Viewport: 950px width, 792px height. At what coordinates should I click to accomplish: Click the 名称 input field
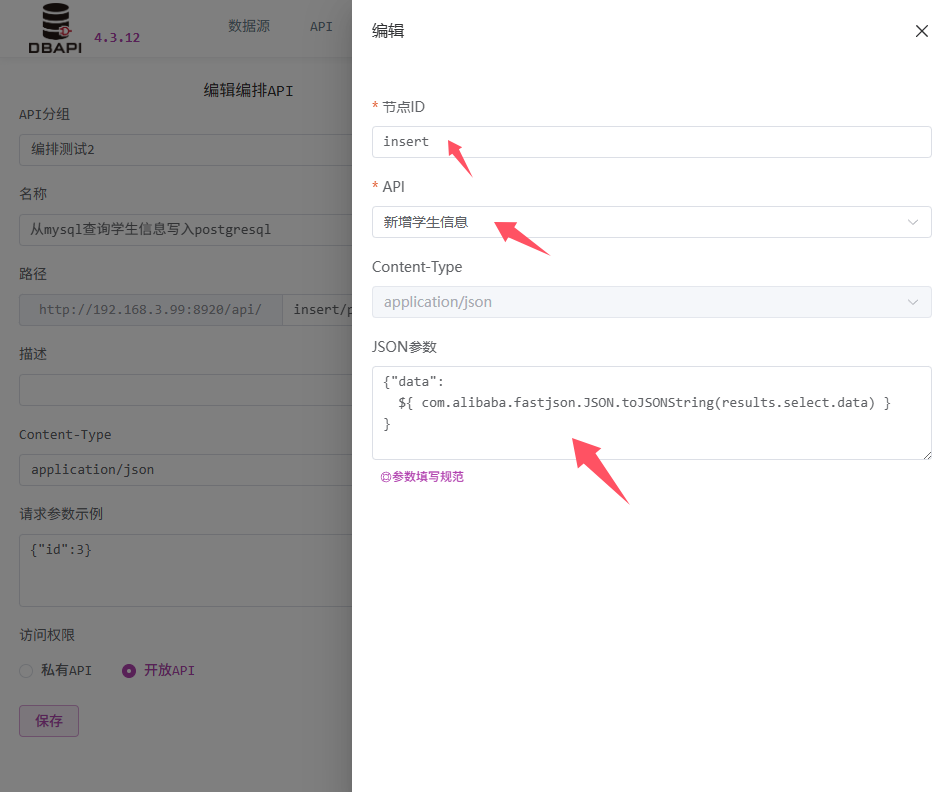(185, 230)
